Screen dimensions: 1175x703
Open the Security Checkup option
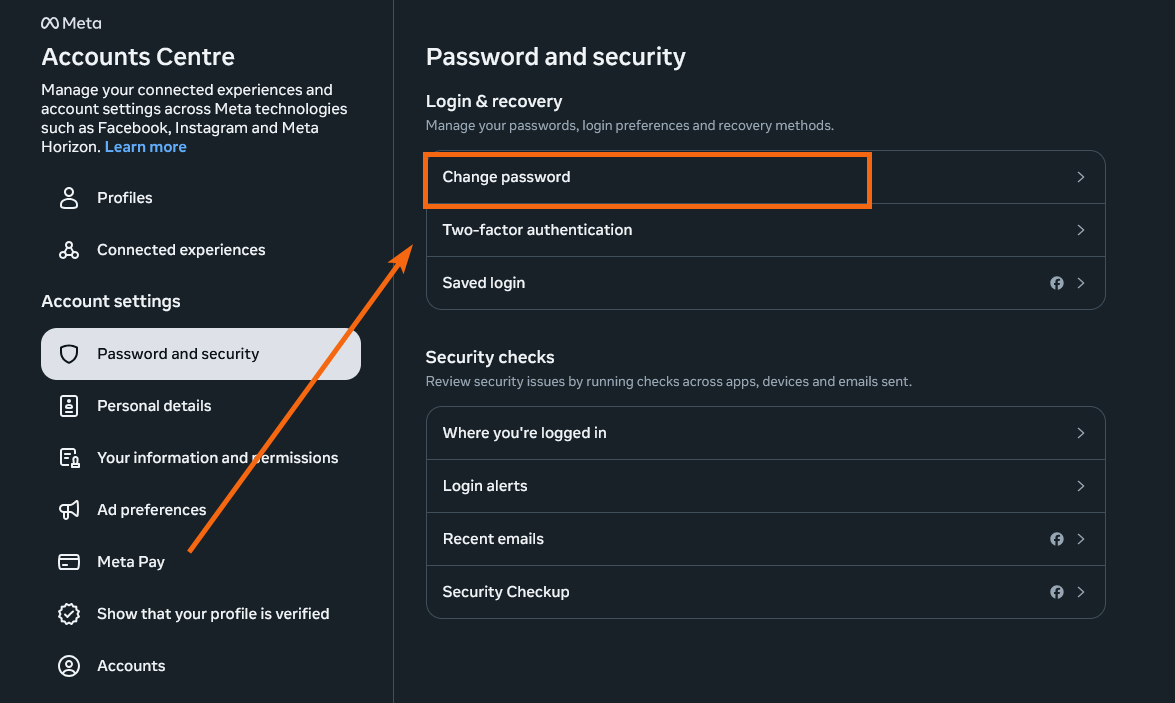pos(506,592)
